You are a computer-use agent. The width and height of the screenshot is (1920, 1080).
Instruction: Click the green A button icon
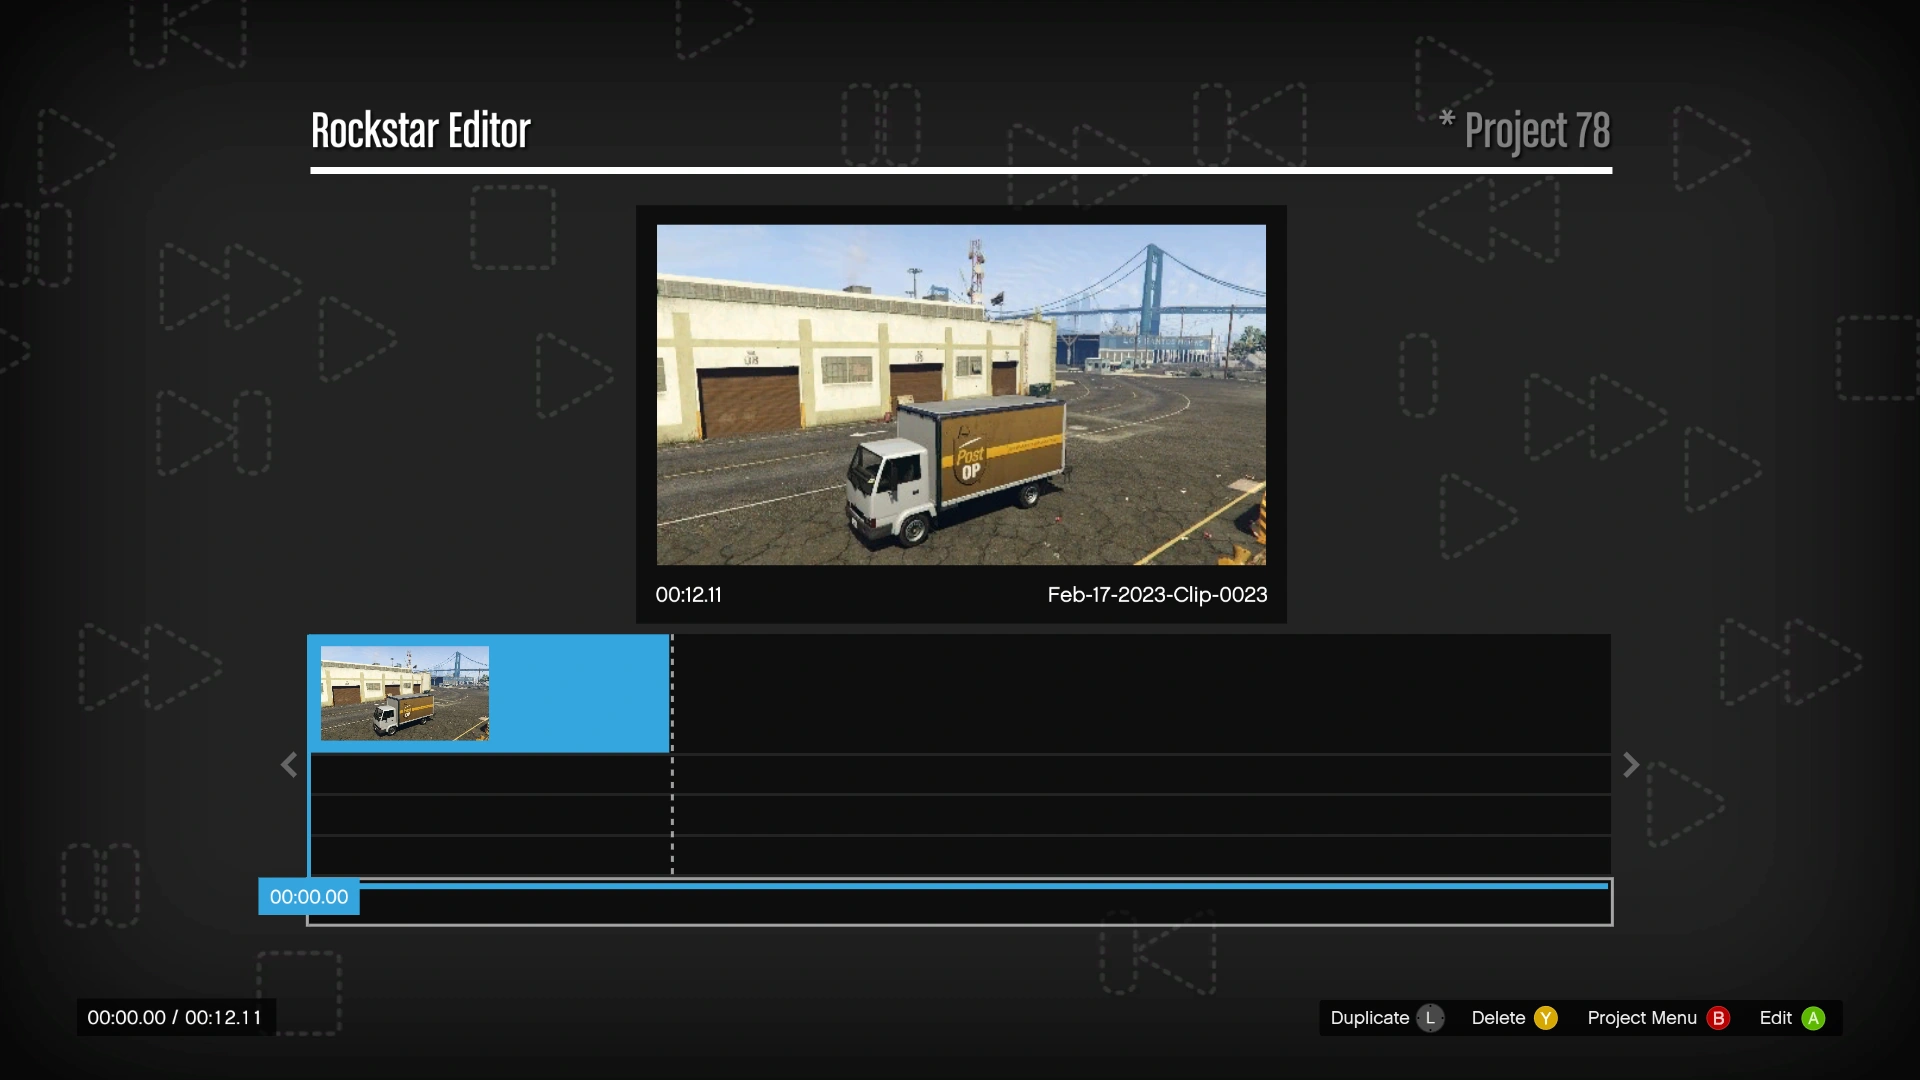[x=1813, y=1018]
